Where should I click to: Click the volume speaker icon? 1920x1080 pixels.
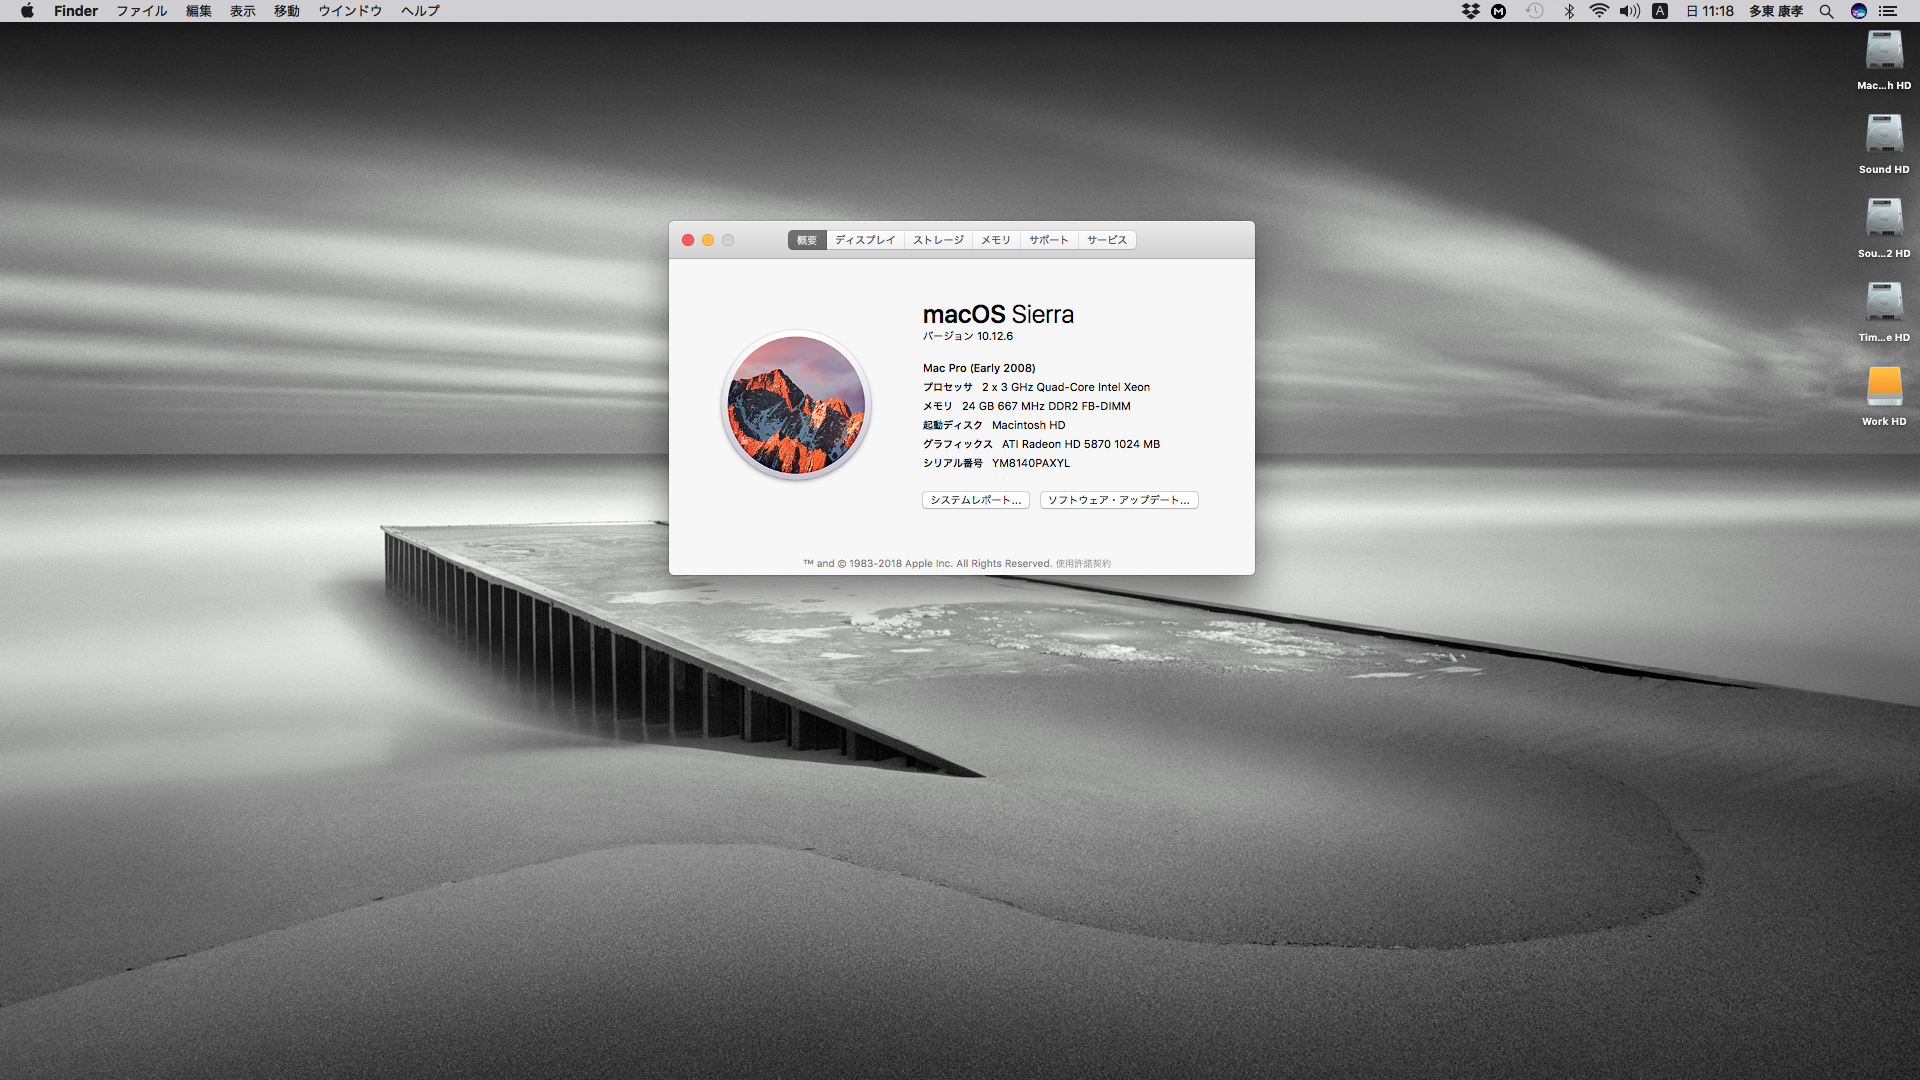(x=1629, y=11)
